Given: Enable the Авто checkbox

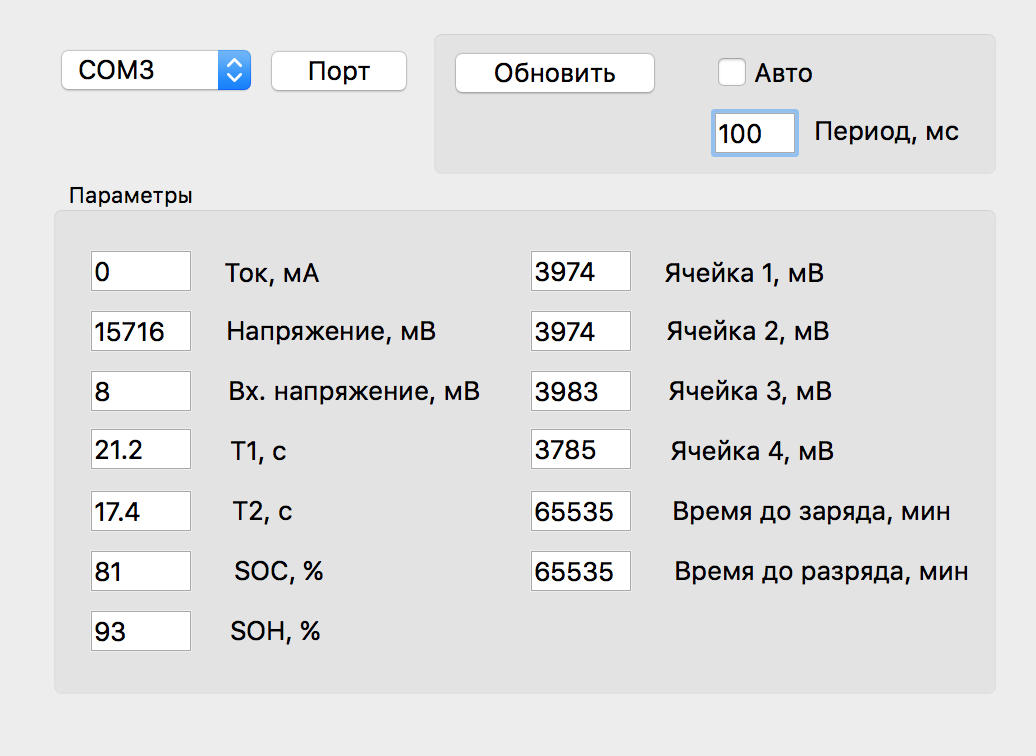Looking at the screenshot, I should coord(732,72).
